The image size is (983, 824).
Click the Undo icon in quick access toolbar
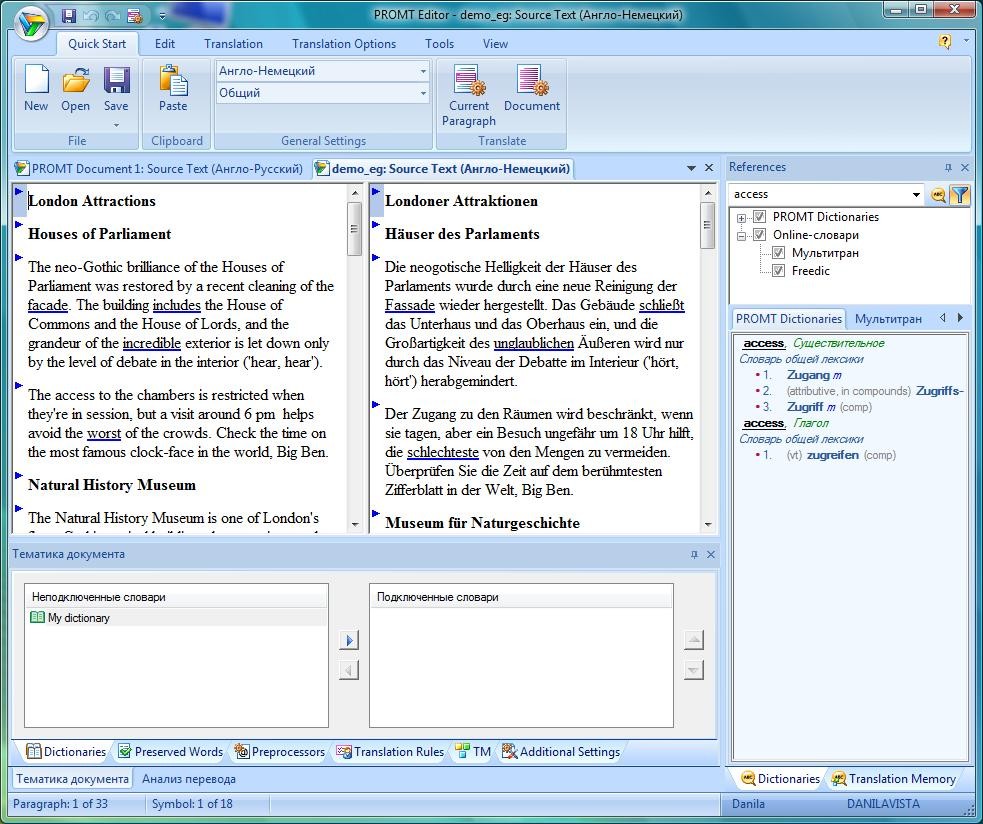(91, 15)
